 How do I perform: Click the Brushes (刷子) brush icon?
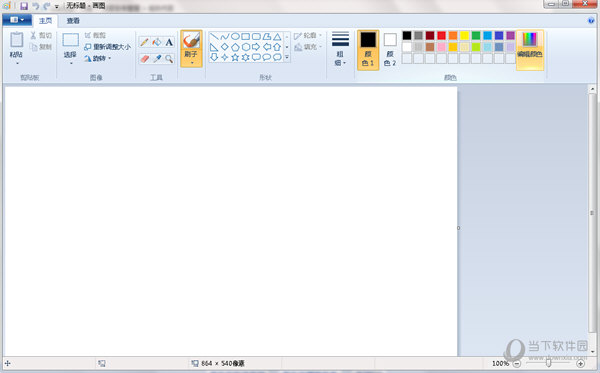click(x=191, y=40)
